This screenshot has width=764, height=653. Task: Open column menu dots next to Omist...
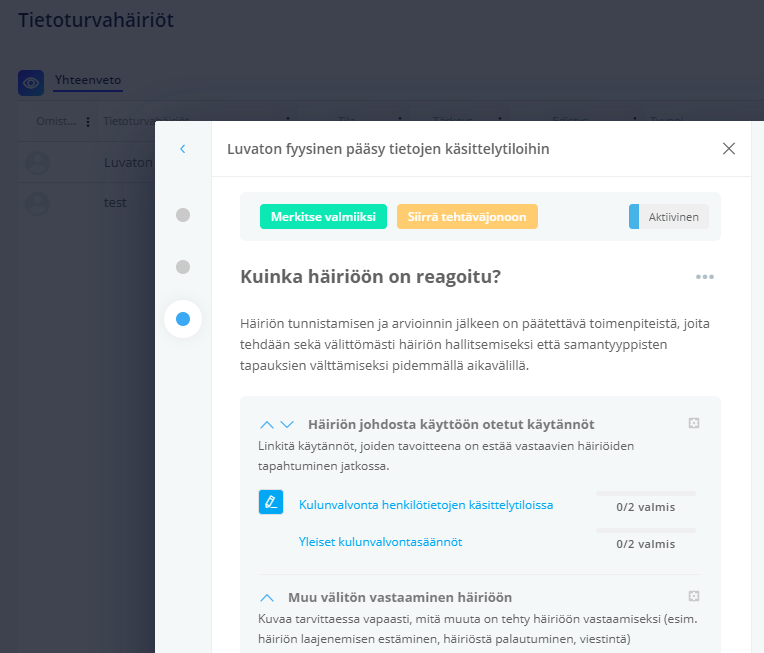tap(88, 122)
